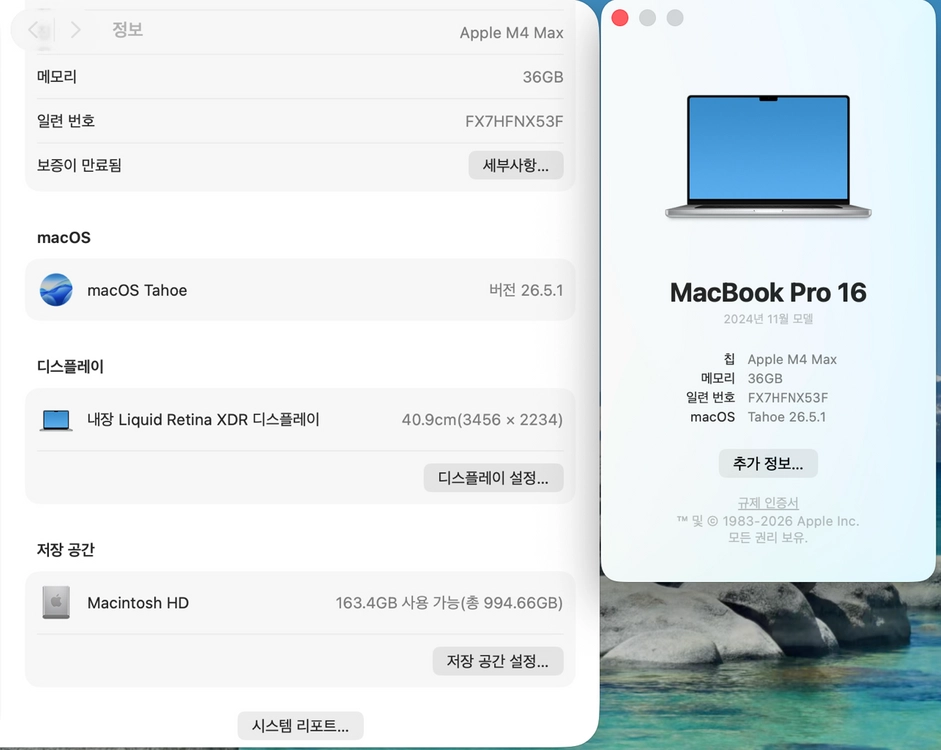Click Tahoe 26.5.1 in About window
941x750 pixels.
coord(787,417)
